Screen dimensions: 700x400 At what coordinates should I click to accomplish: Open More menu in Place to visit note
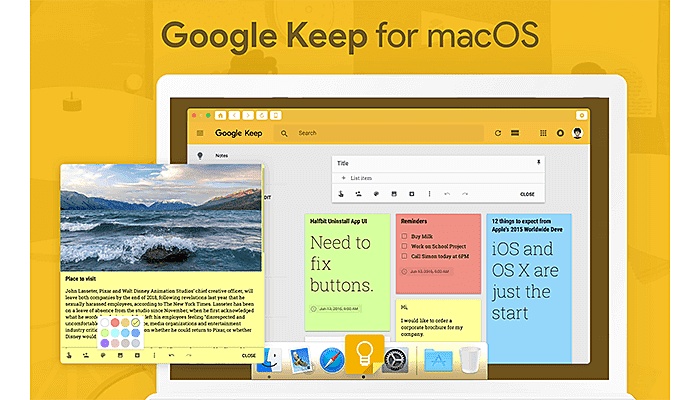pos(154,355)
